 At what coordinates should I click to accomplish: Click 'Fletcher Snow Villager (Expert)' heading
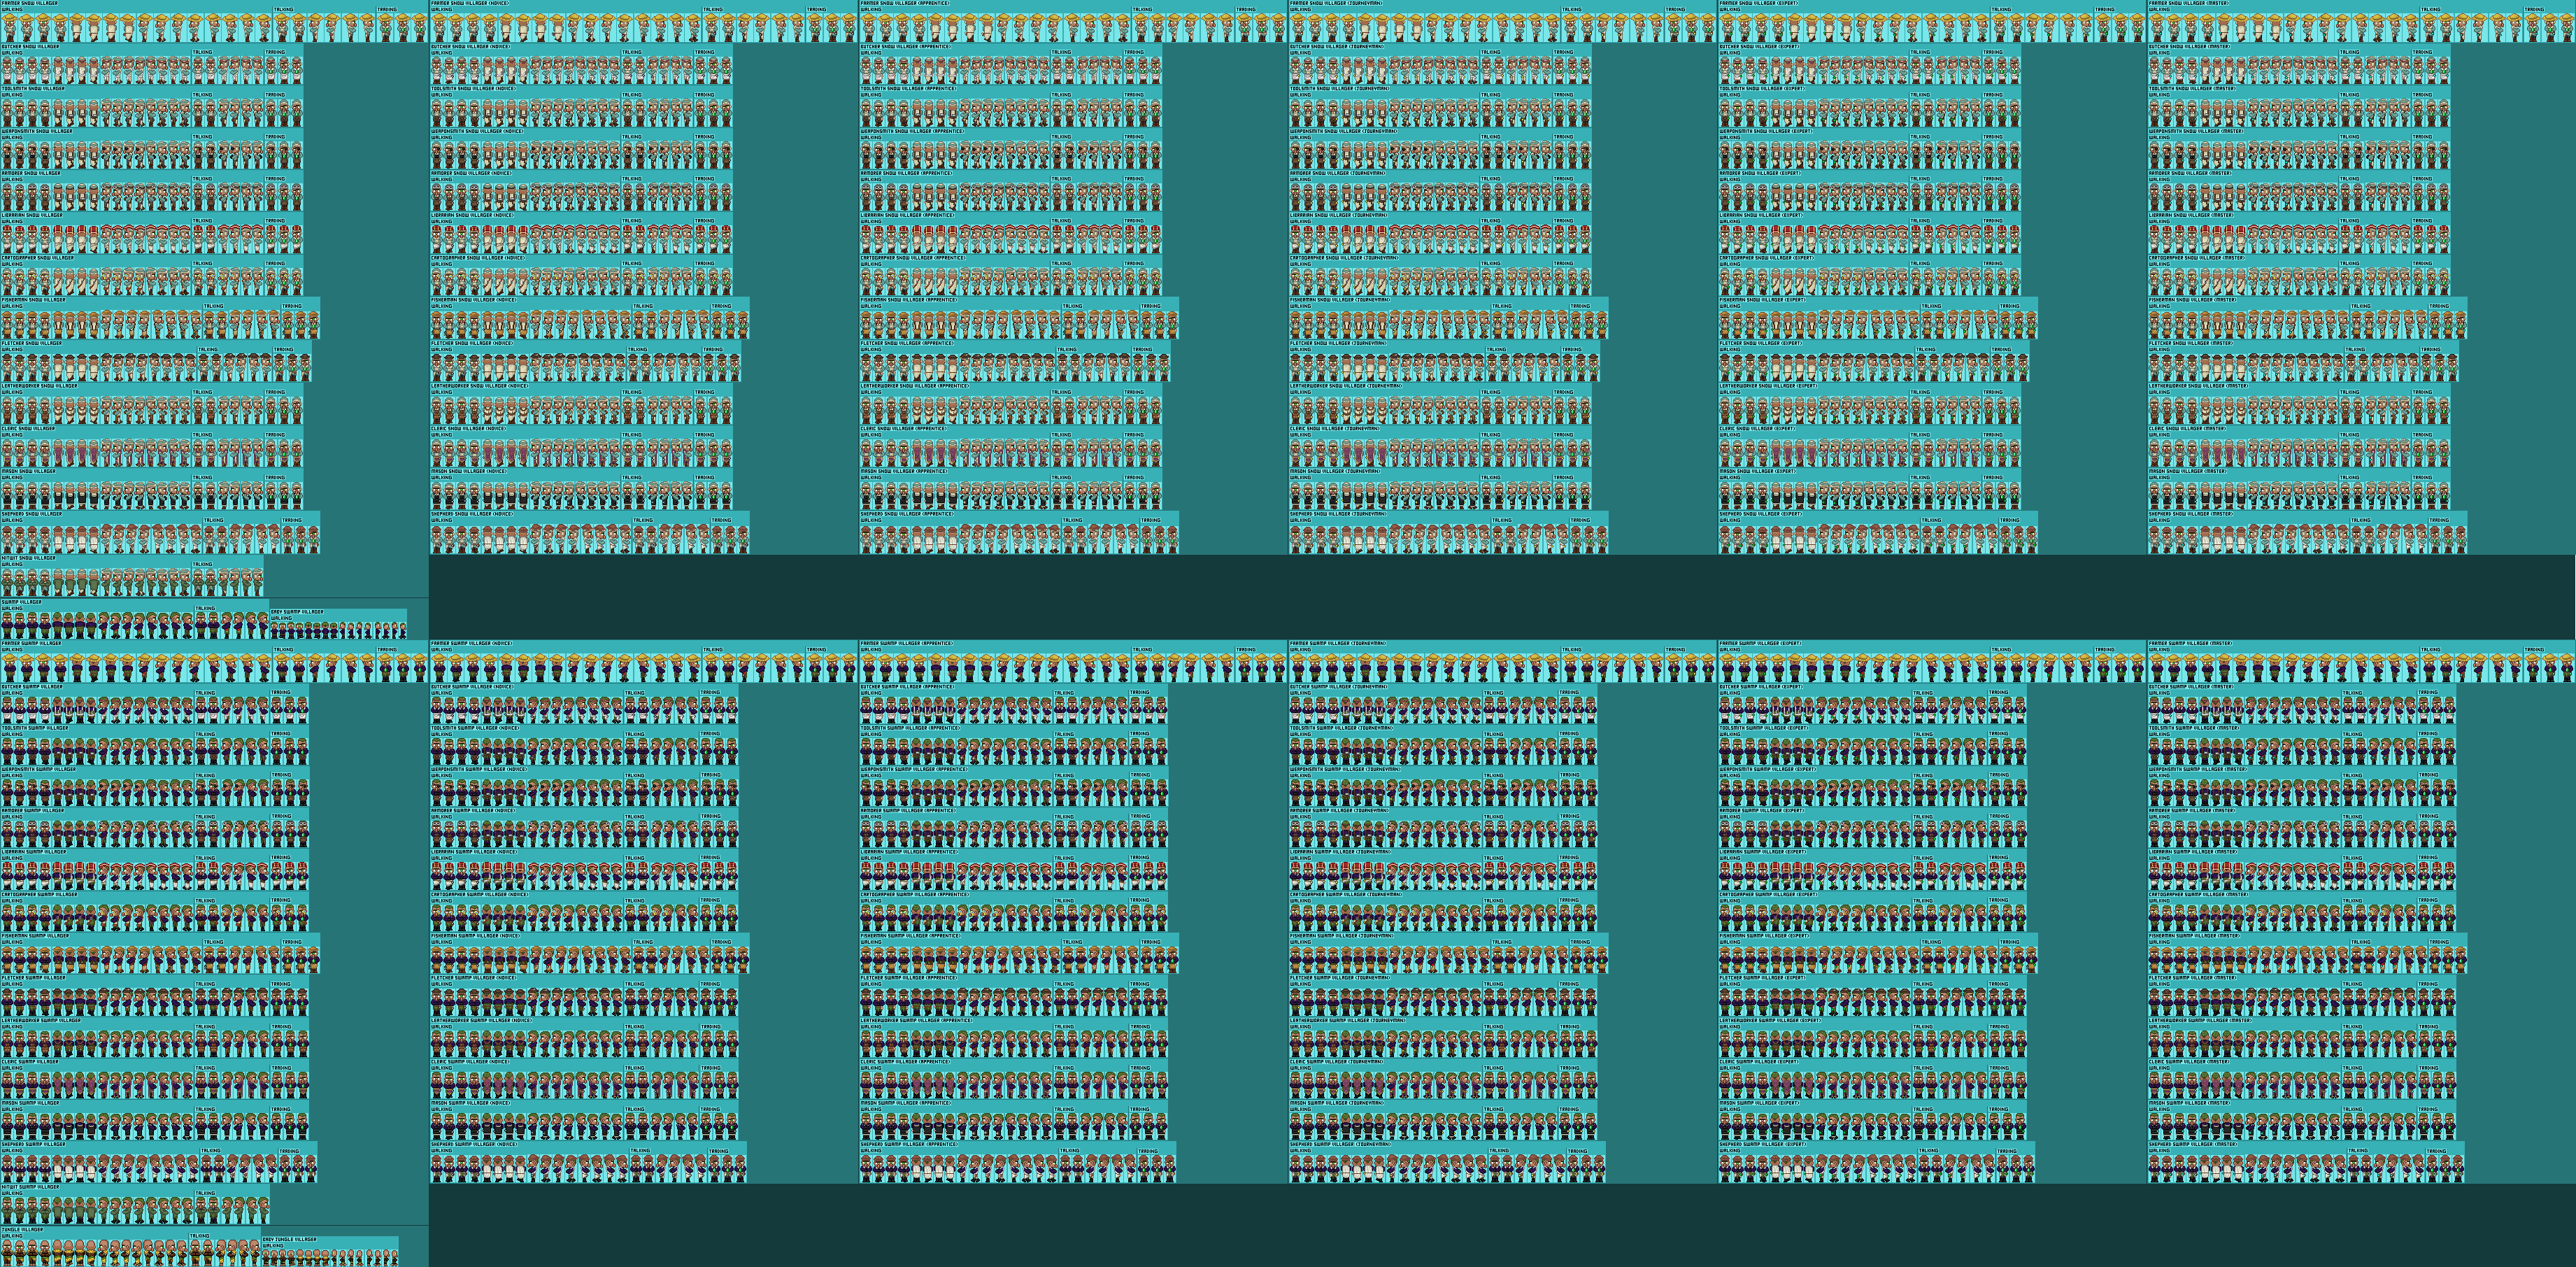point(1761,343)
